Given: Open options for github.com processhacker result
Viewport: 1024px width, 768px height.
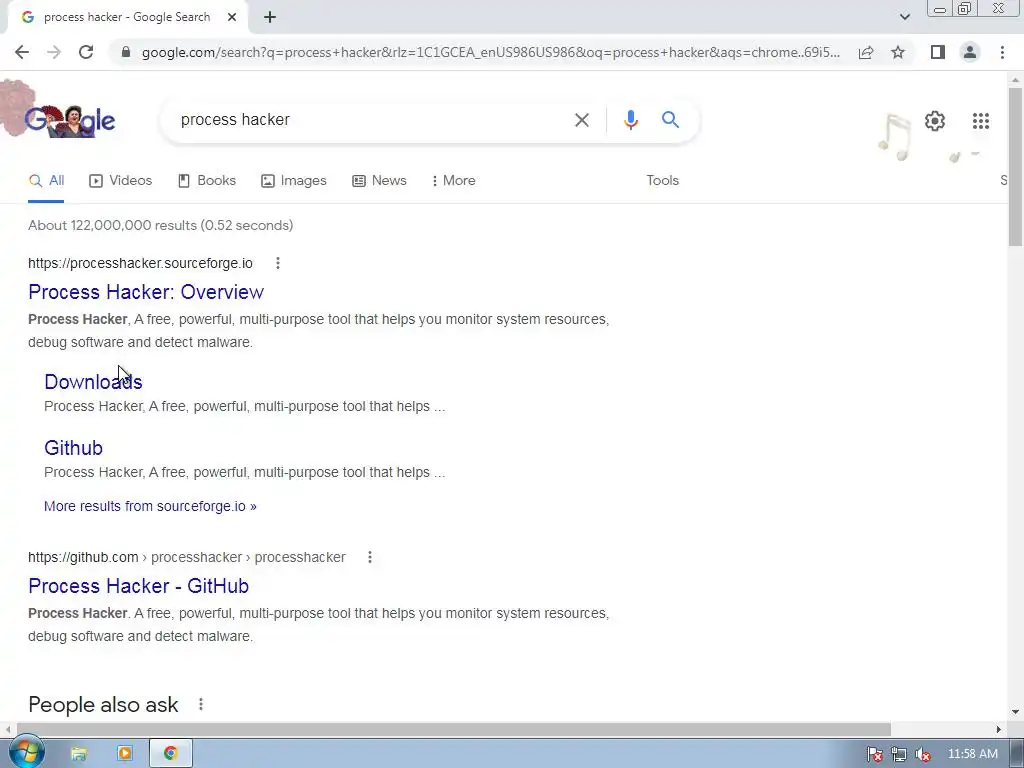Looking at the screenshot, I should click(x=370, y=557).
